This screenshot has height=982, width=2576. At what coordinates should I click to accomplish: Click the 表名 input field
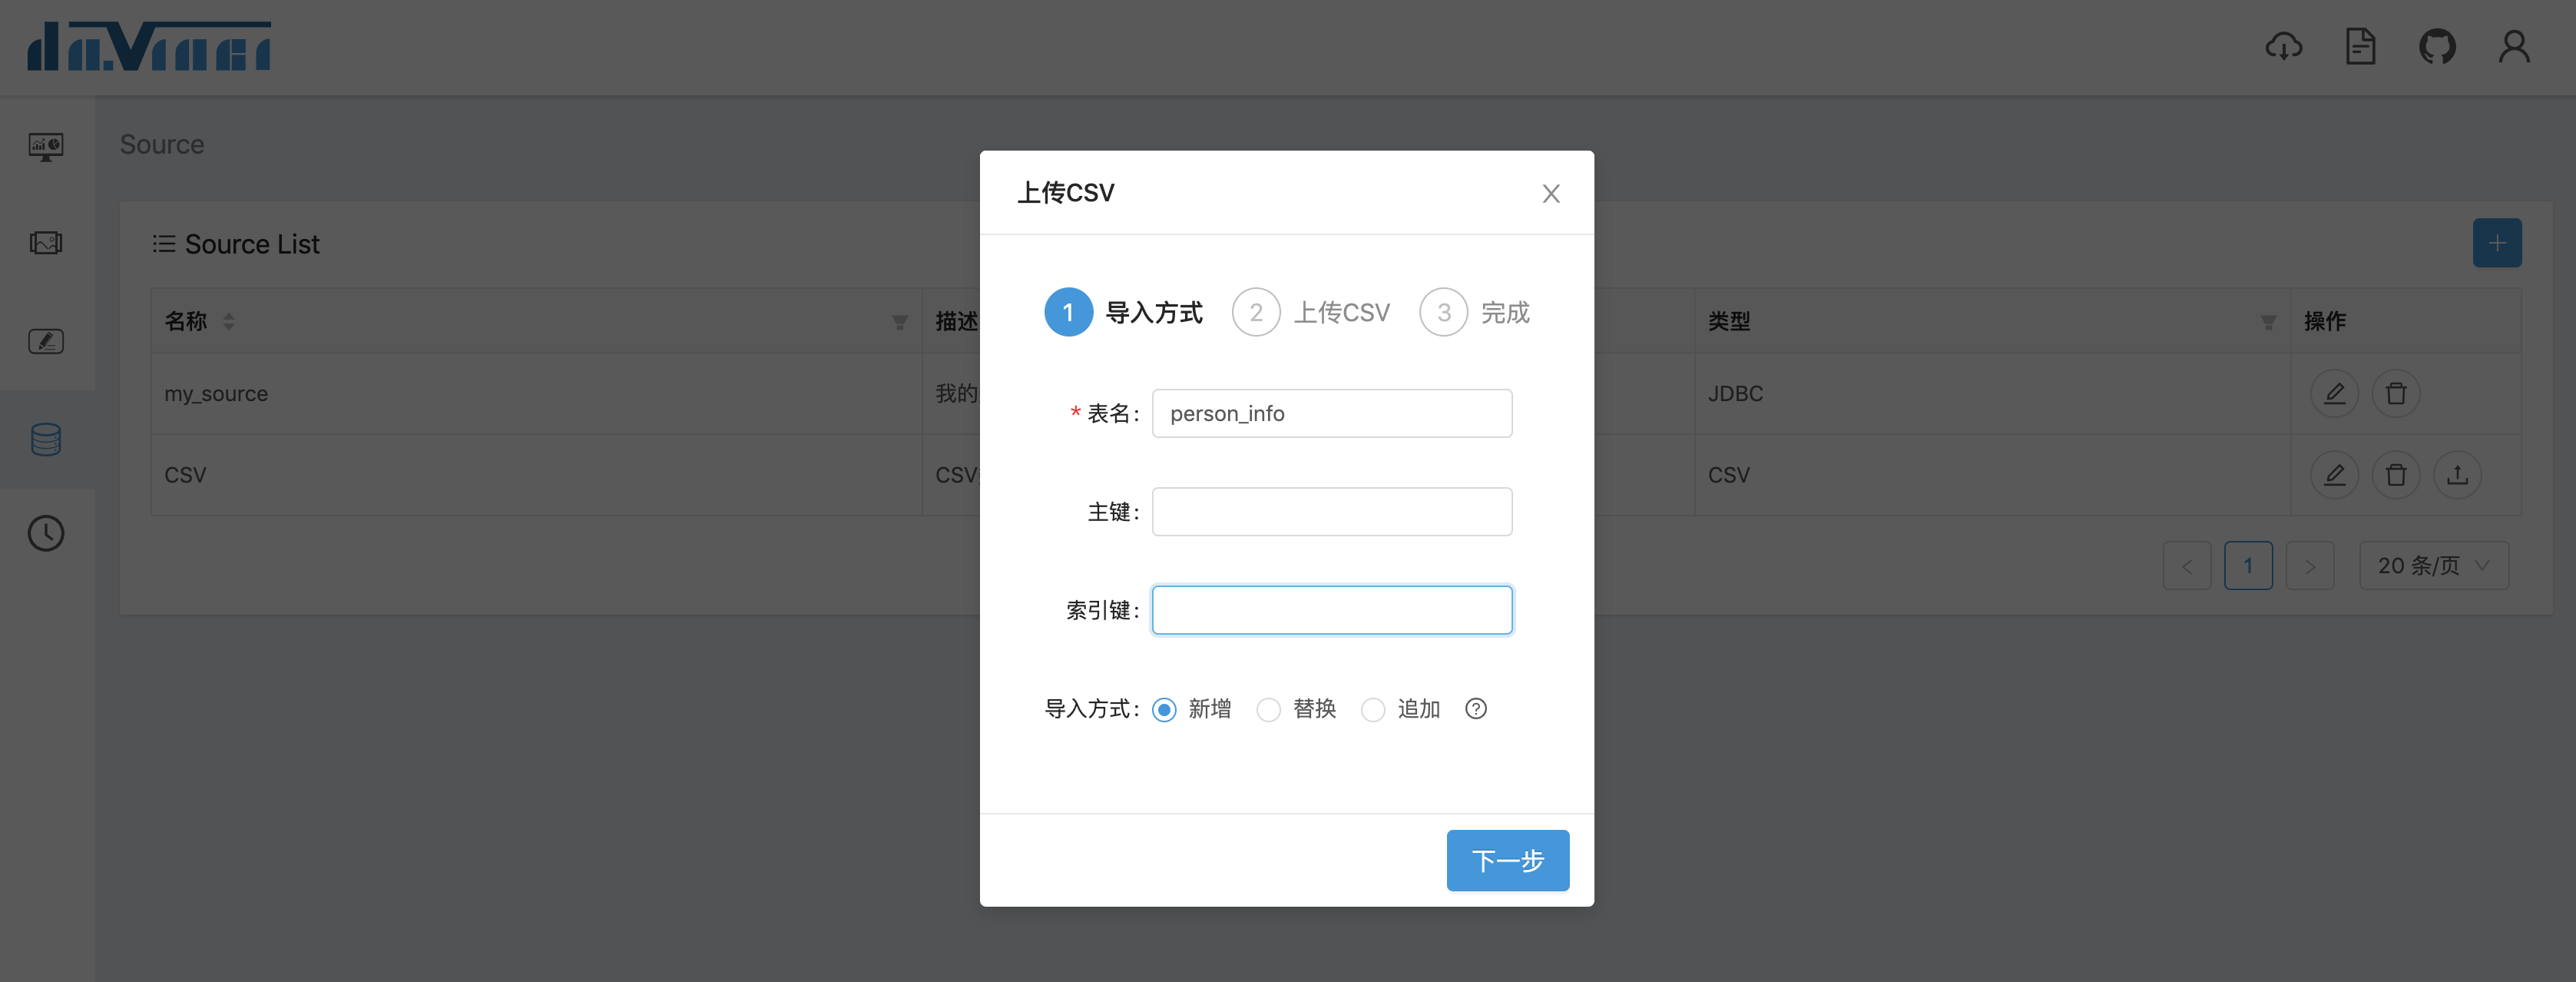pos(1332,413)
